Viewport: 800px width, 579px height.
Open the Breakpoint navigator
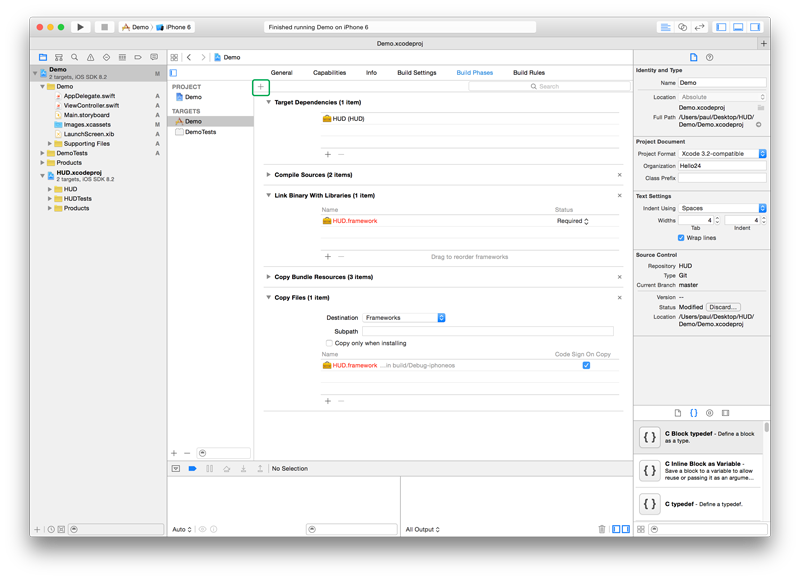click(138, 57)
